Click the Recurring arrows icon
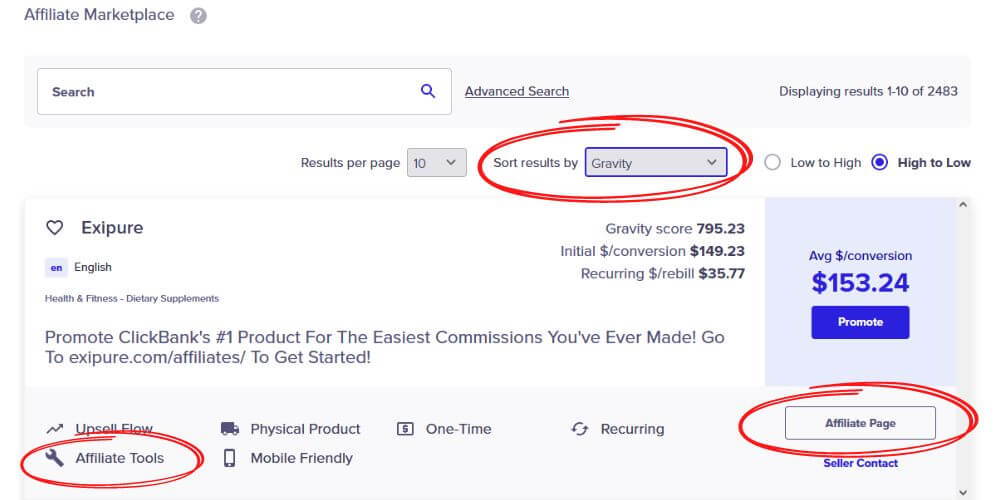 tap(580, 429)
